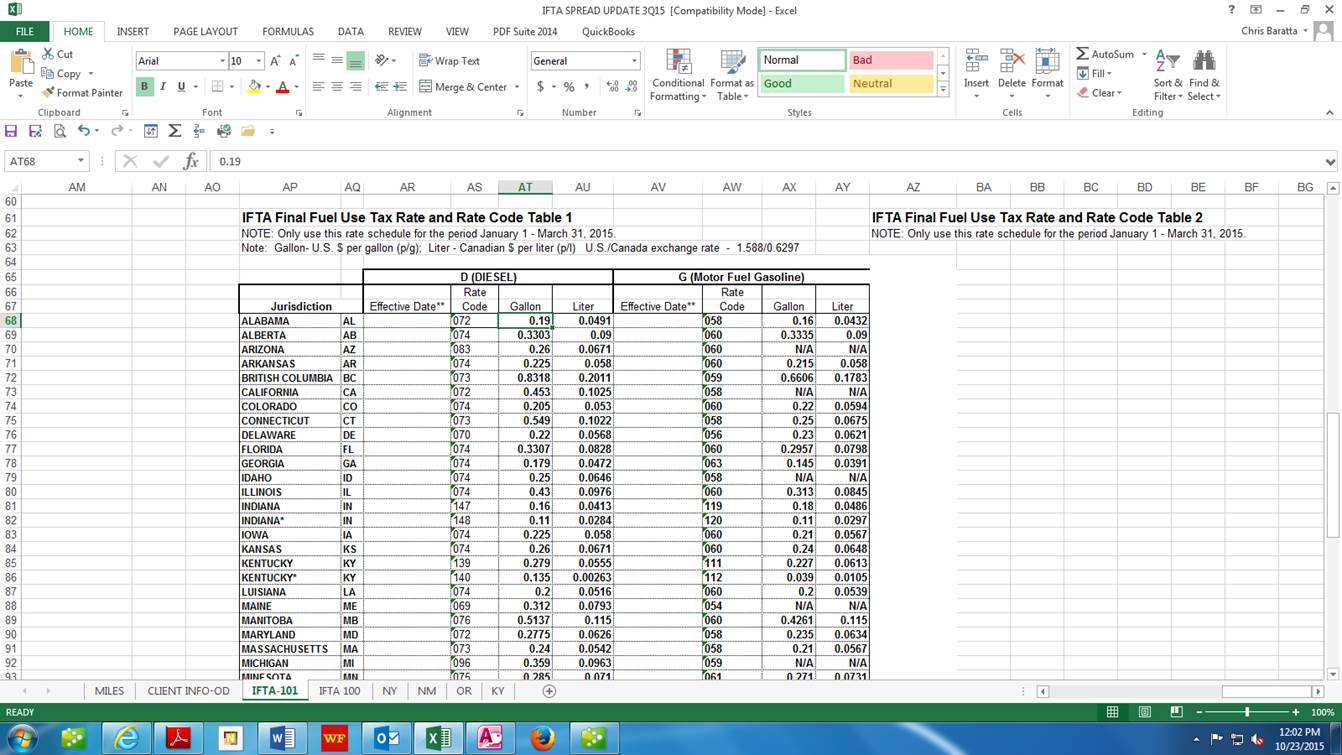Toggle Wrap Text for the cell
Viewport: 1342px width, 755px height.
point(449,61)
